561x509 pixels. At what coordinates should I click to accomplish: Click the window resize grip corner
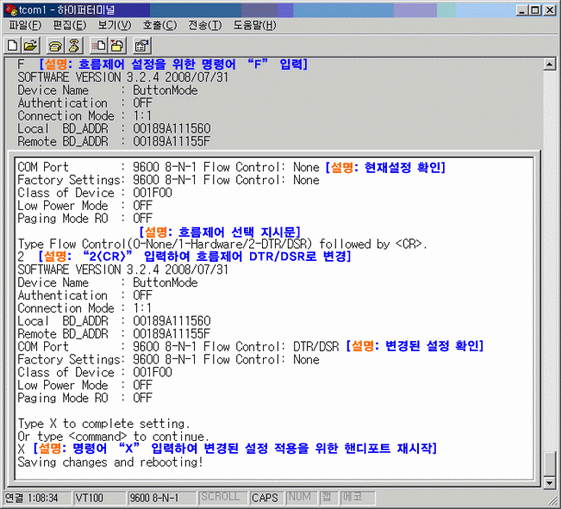[x=553, y=501]
